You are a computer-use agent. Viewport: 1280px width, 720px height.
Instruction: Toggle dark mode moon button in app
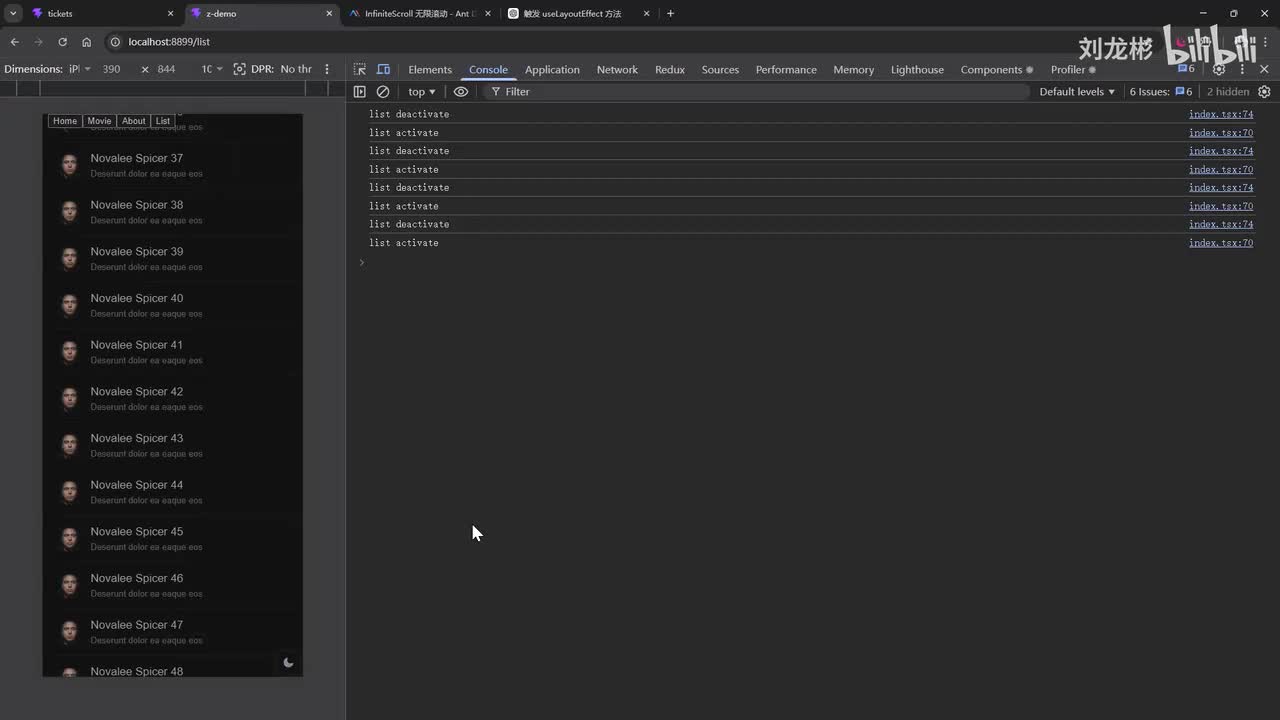coord(288,662)
